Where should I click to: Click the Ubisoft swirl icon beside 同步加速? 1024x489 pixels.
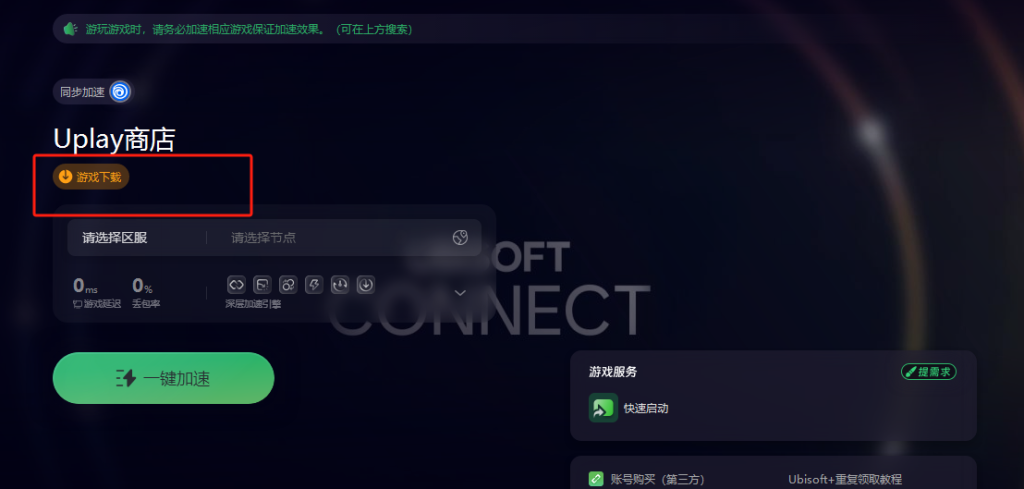(120, 92)
